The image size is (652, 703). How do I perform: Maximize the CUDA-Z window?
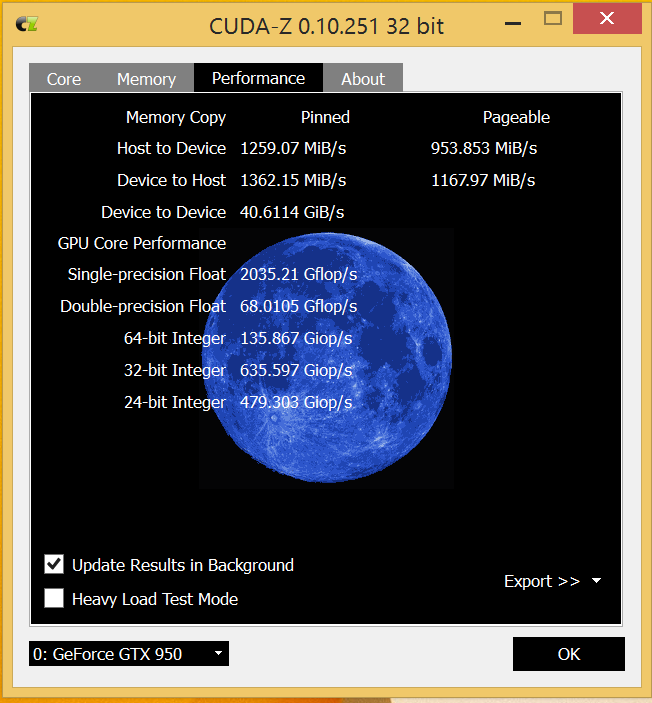(x=552, y=19)
